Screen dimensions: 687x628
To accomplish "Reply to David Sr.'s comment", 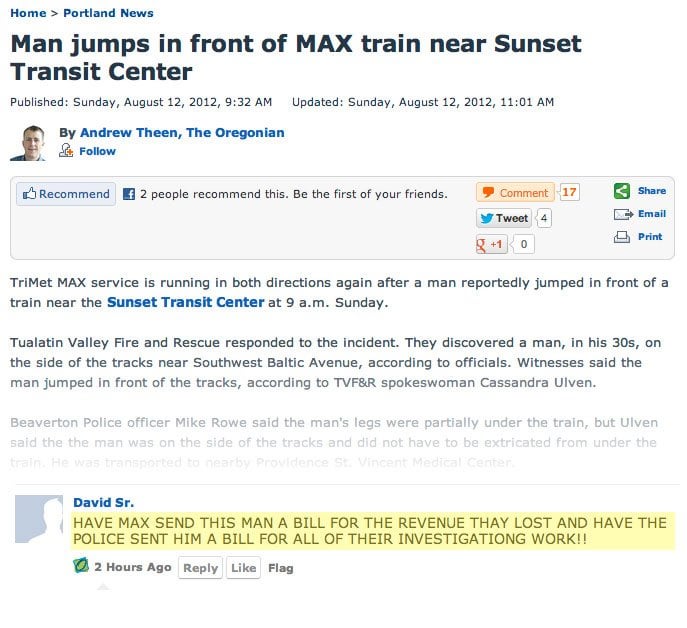I will 201,568.
